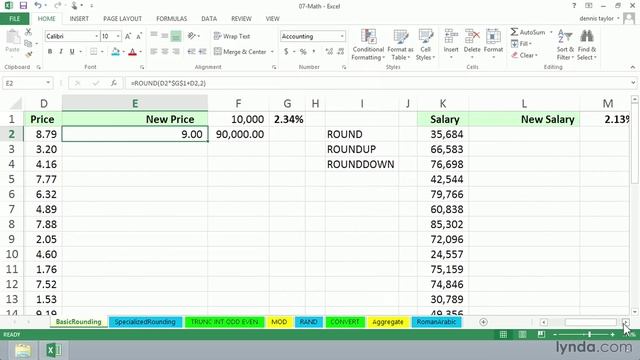Open Sort & Filter menu
Image resolution: width=640 pixels, height=360 pixels.
pos(565,45)
